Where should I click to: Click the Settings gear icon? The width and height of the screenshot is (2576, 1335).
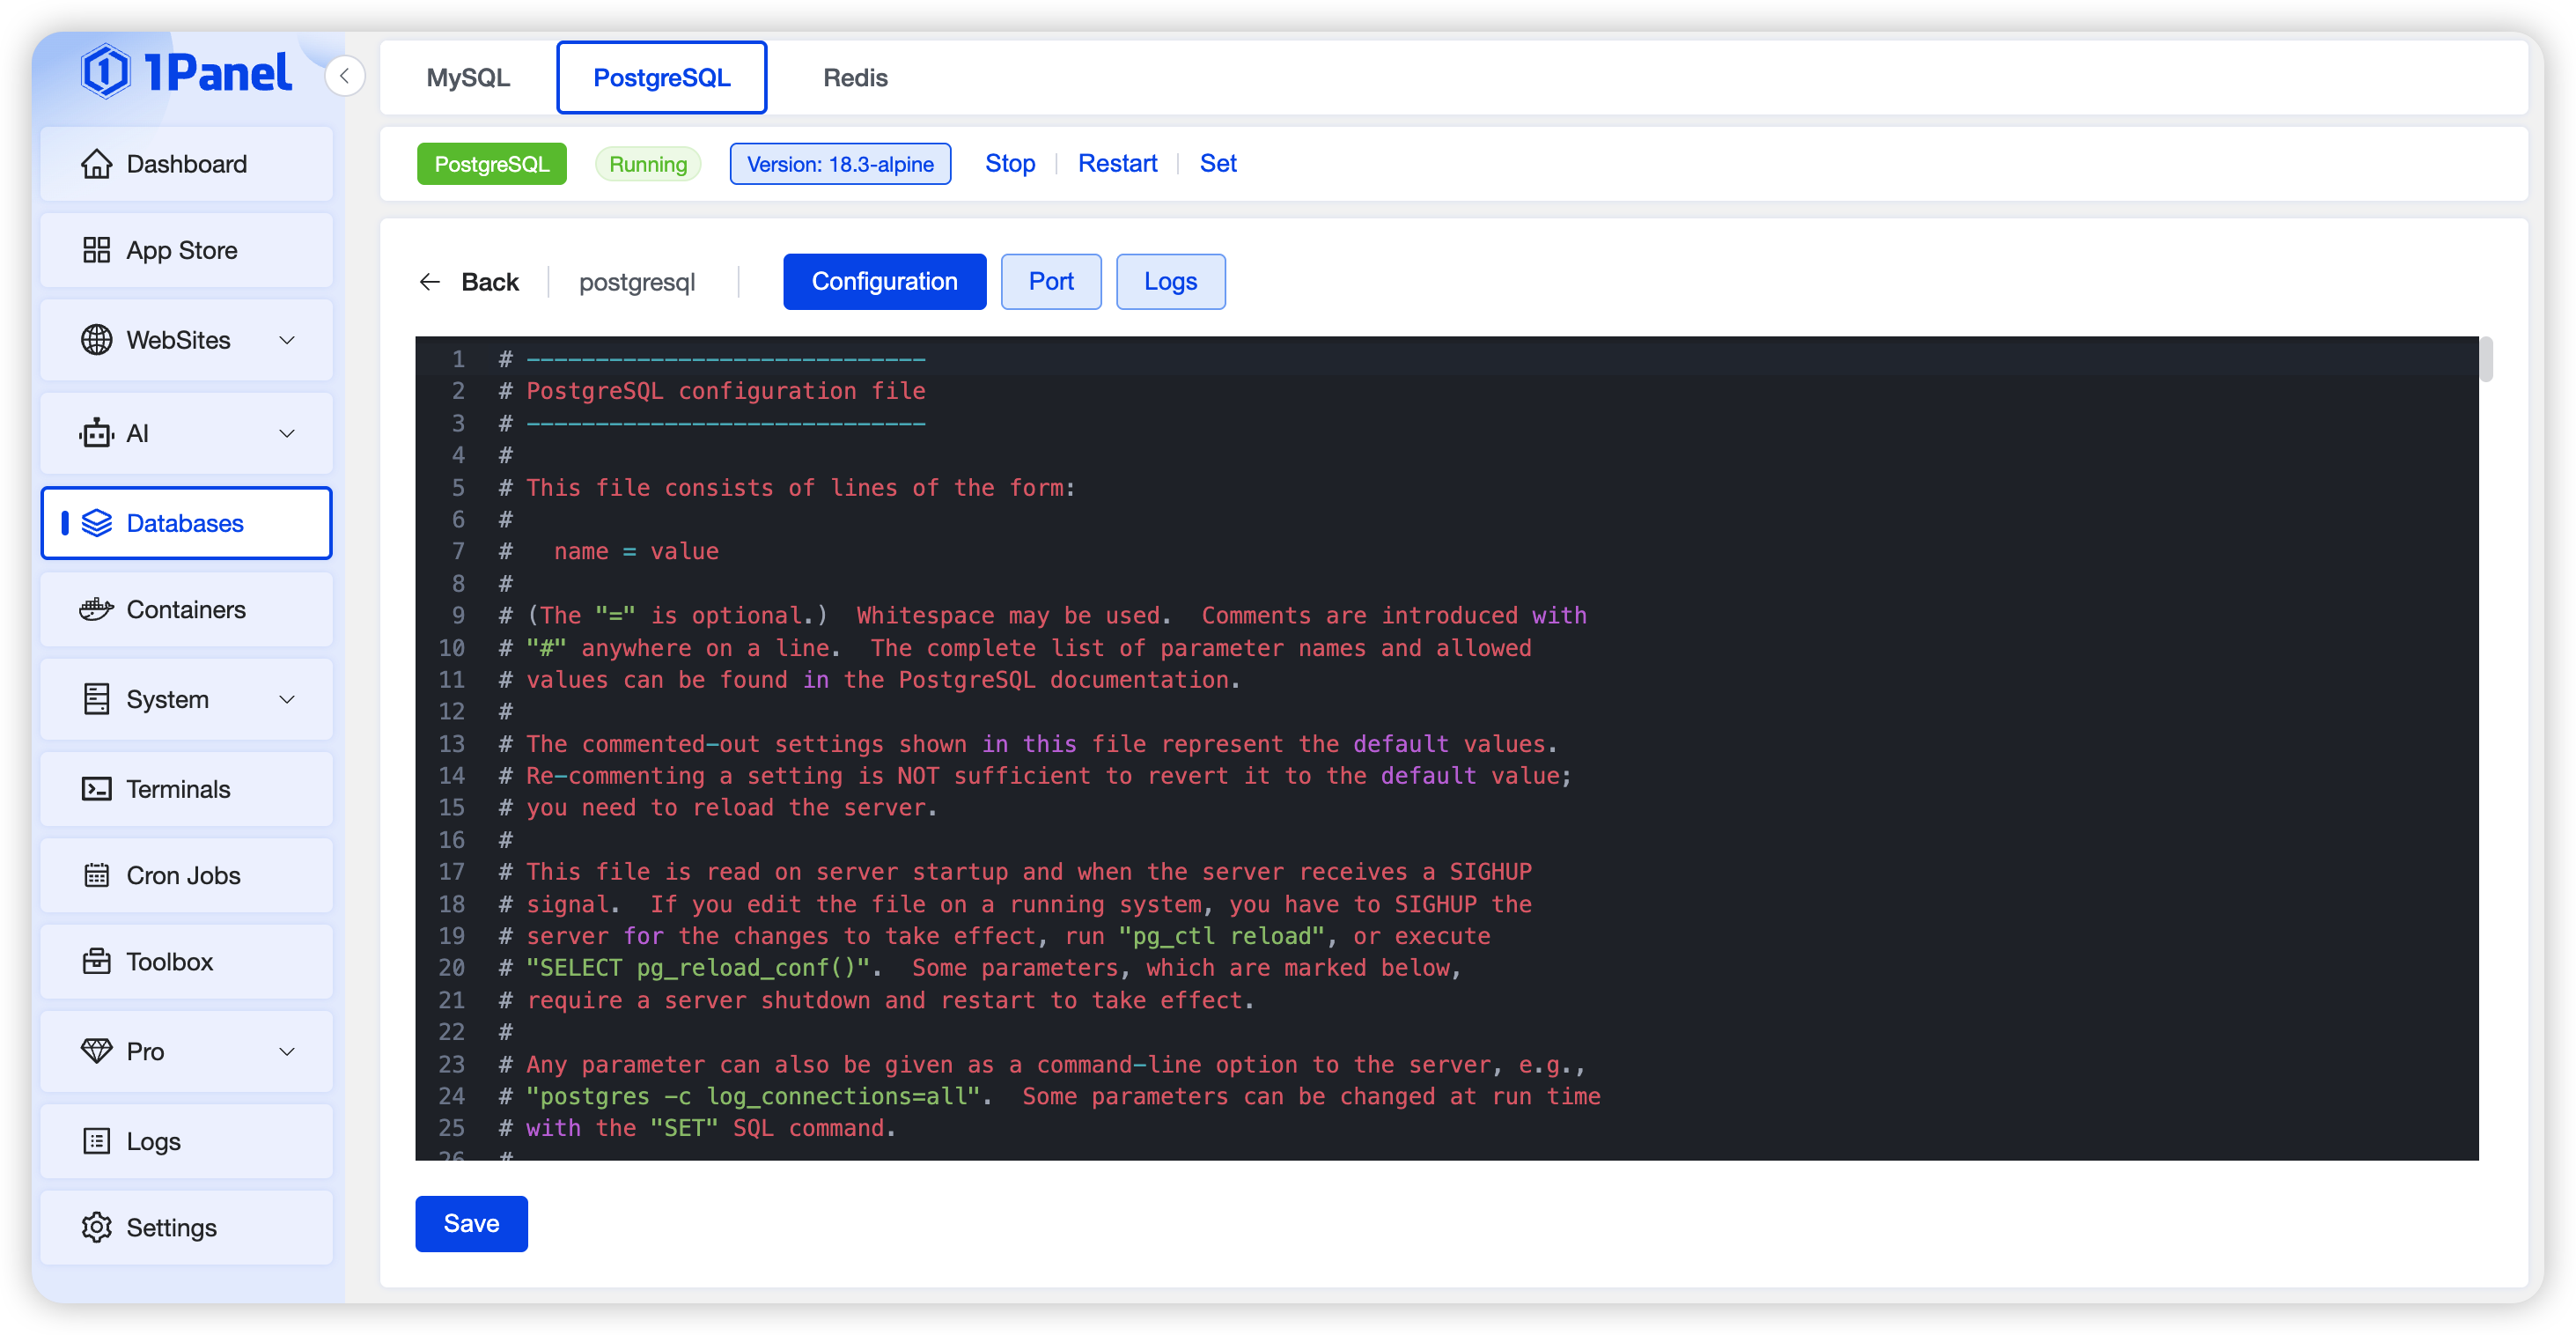[96, 1227]
